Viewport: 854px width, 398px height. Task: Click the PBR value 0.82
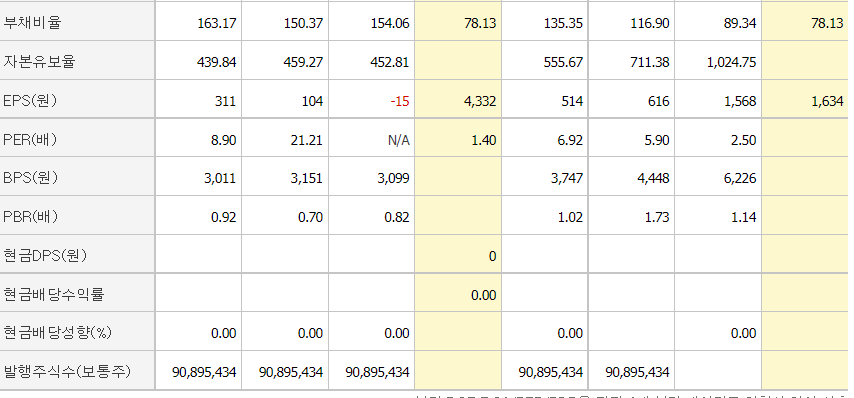coord(396,218)
